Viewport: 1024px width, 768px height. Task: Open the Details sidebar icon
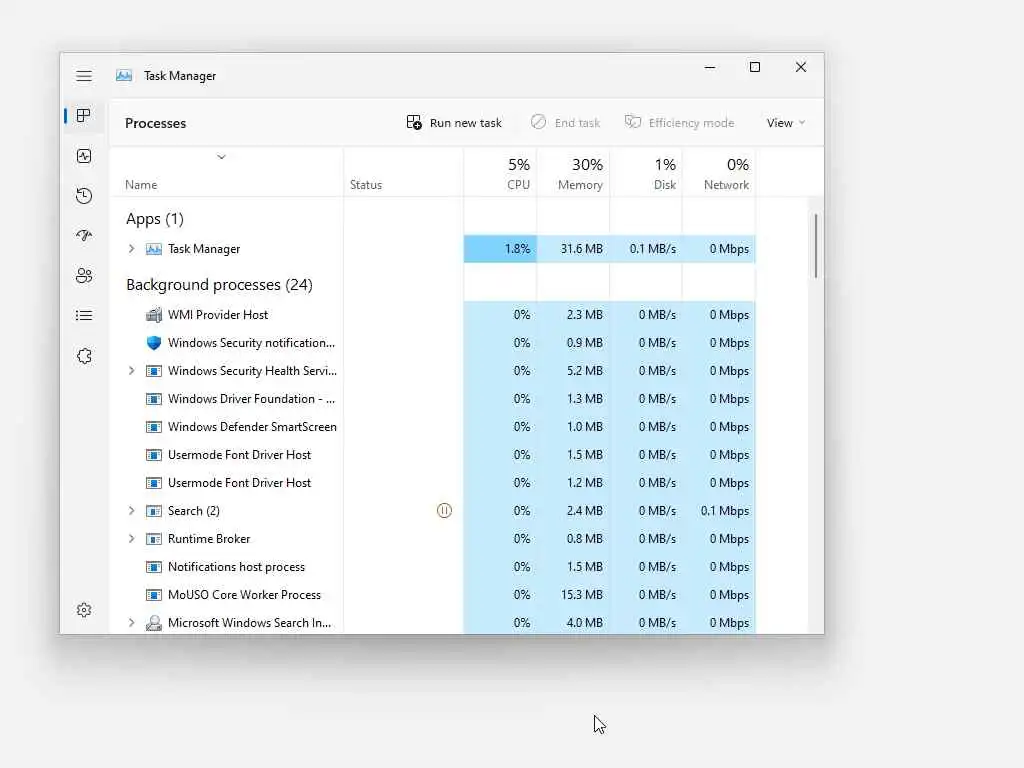84,316
